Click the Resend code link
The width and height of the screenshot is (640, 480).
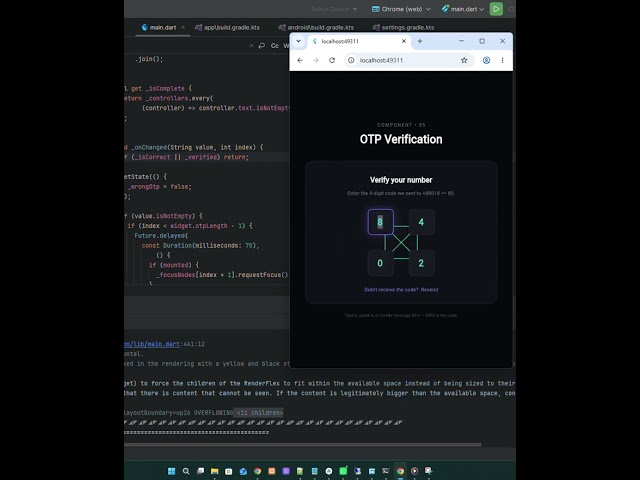point(429,290)
